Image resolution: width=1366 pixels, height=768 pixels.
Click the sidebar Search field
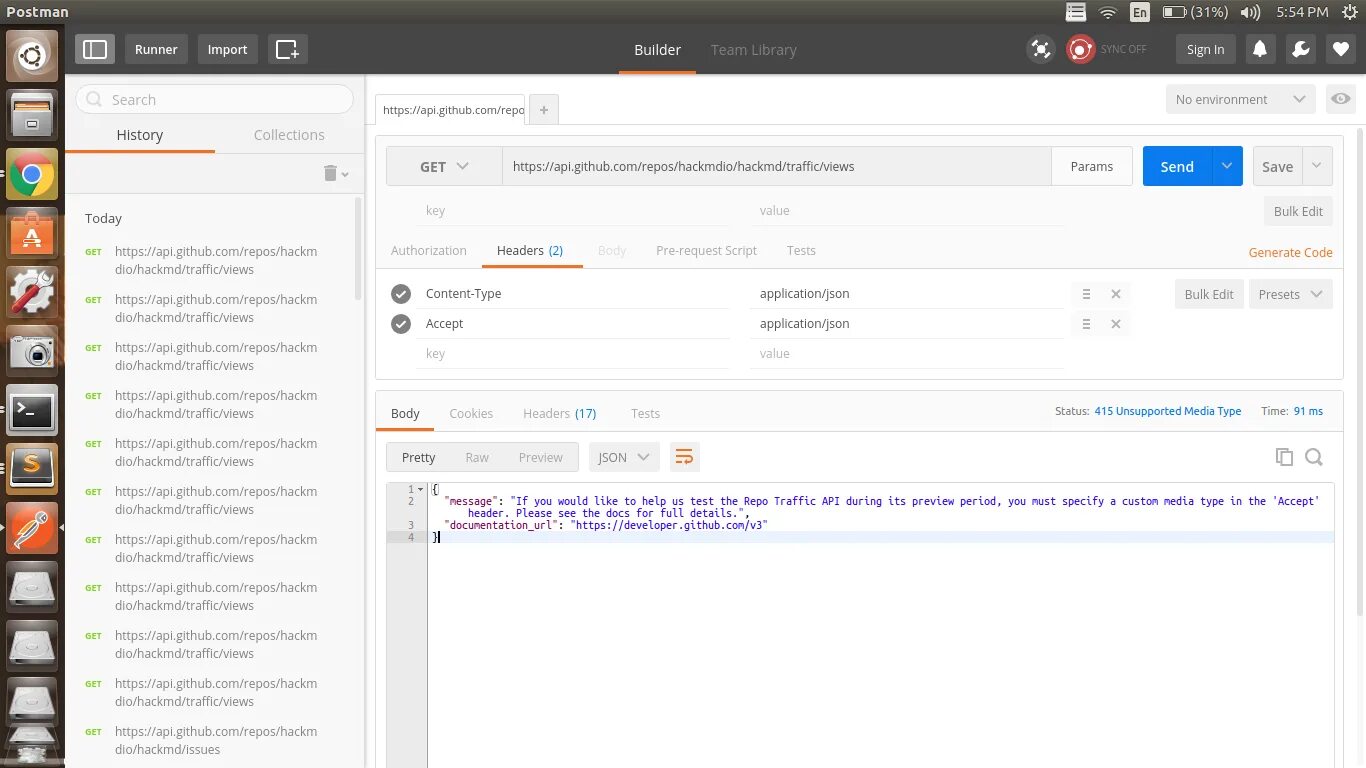215,99
